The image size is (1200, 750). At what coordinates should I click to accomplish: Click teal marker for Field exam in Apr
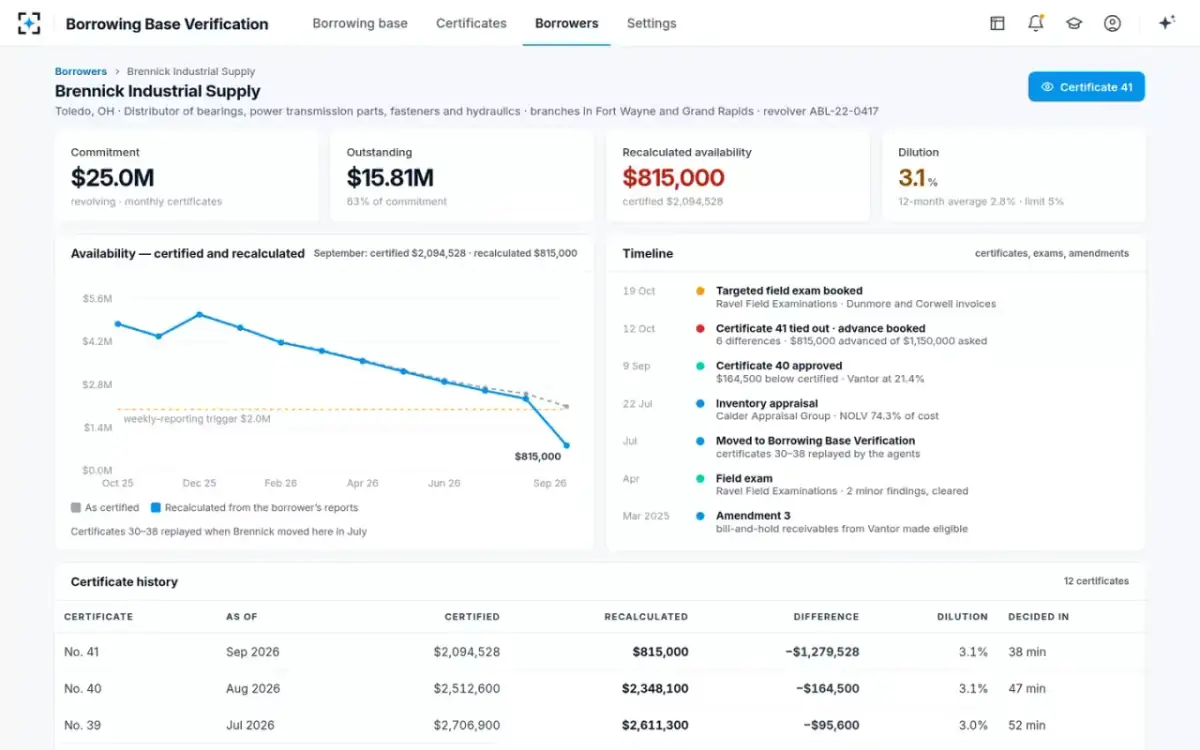pyautogui.click(x=700, y=479)
